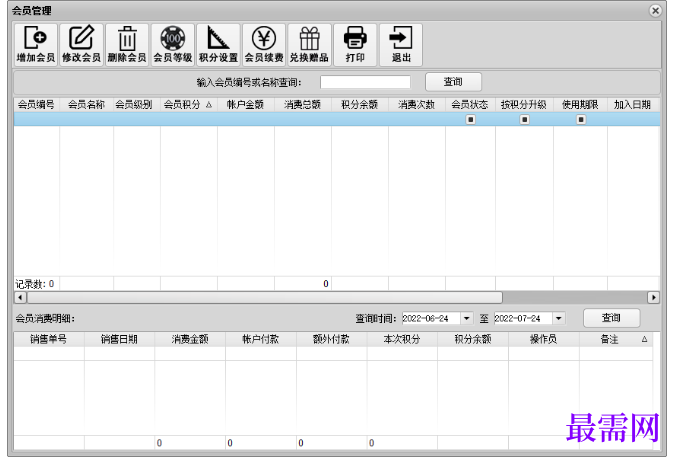Click the 打印 printer icon
Viewport: 678px width, 459px height.
click(355, 45)
